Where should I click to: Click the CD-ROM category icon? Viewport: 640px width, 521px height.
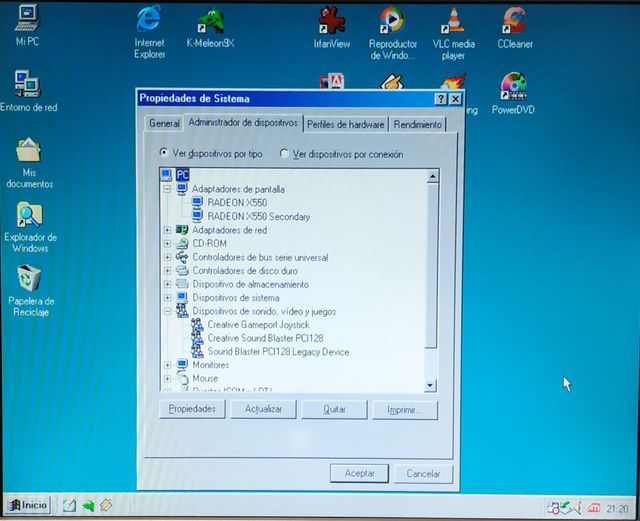(x=182, y=243)
